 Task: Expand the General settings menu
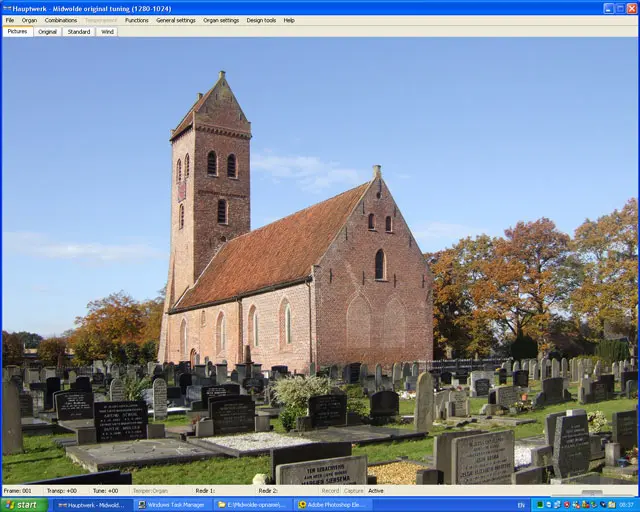click(175, 20)
